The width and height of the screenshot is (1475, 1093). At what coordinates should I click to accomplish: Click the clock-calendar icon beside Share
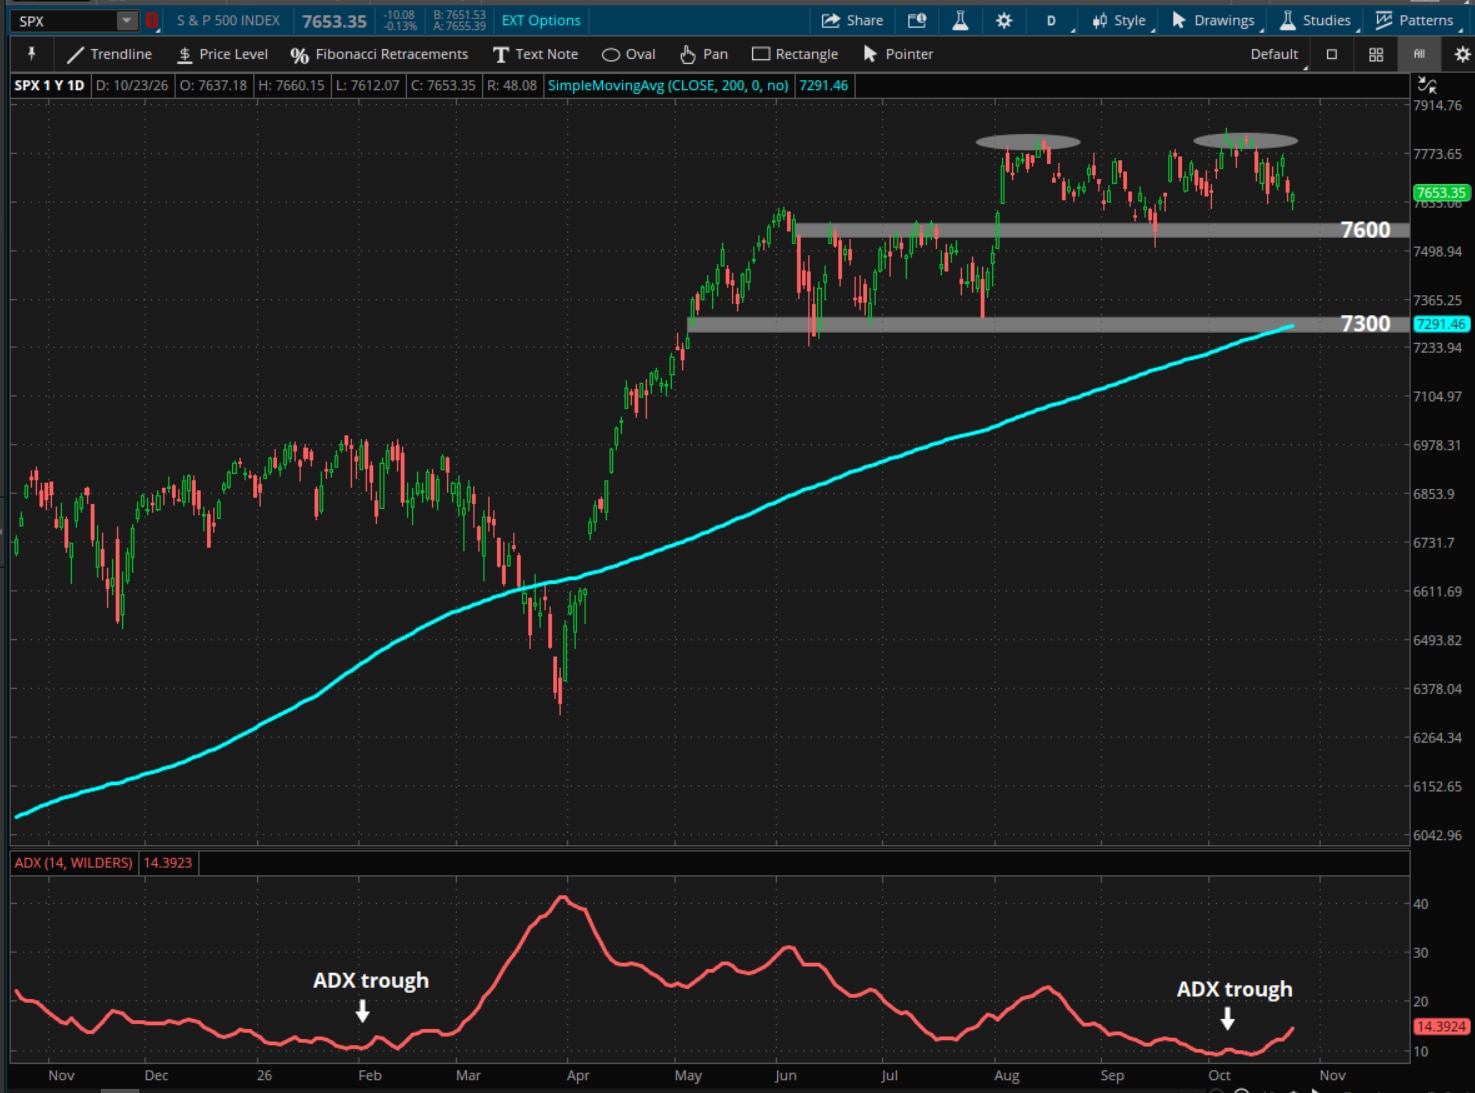tap(917, 20)
